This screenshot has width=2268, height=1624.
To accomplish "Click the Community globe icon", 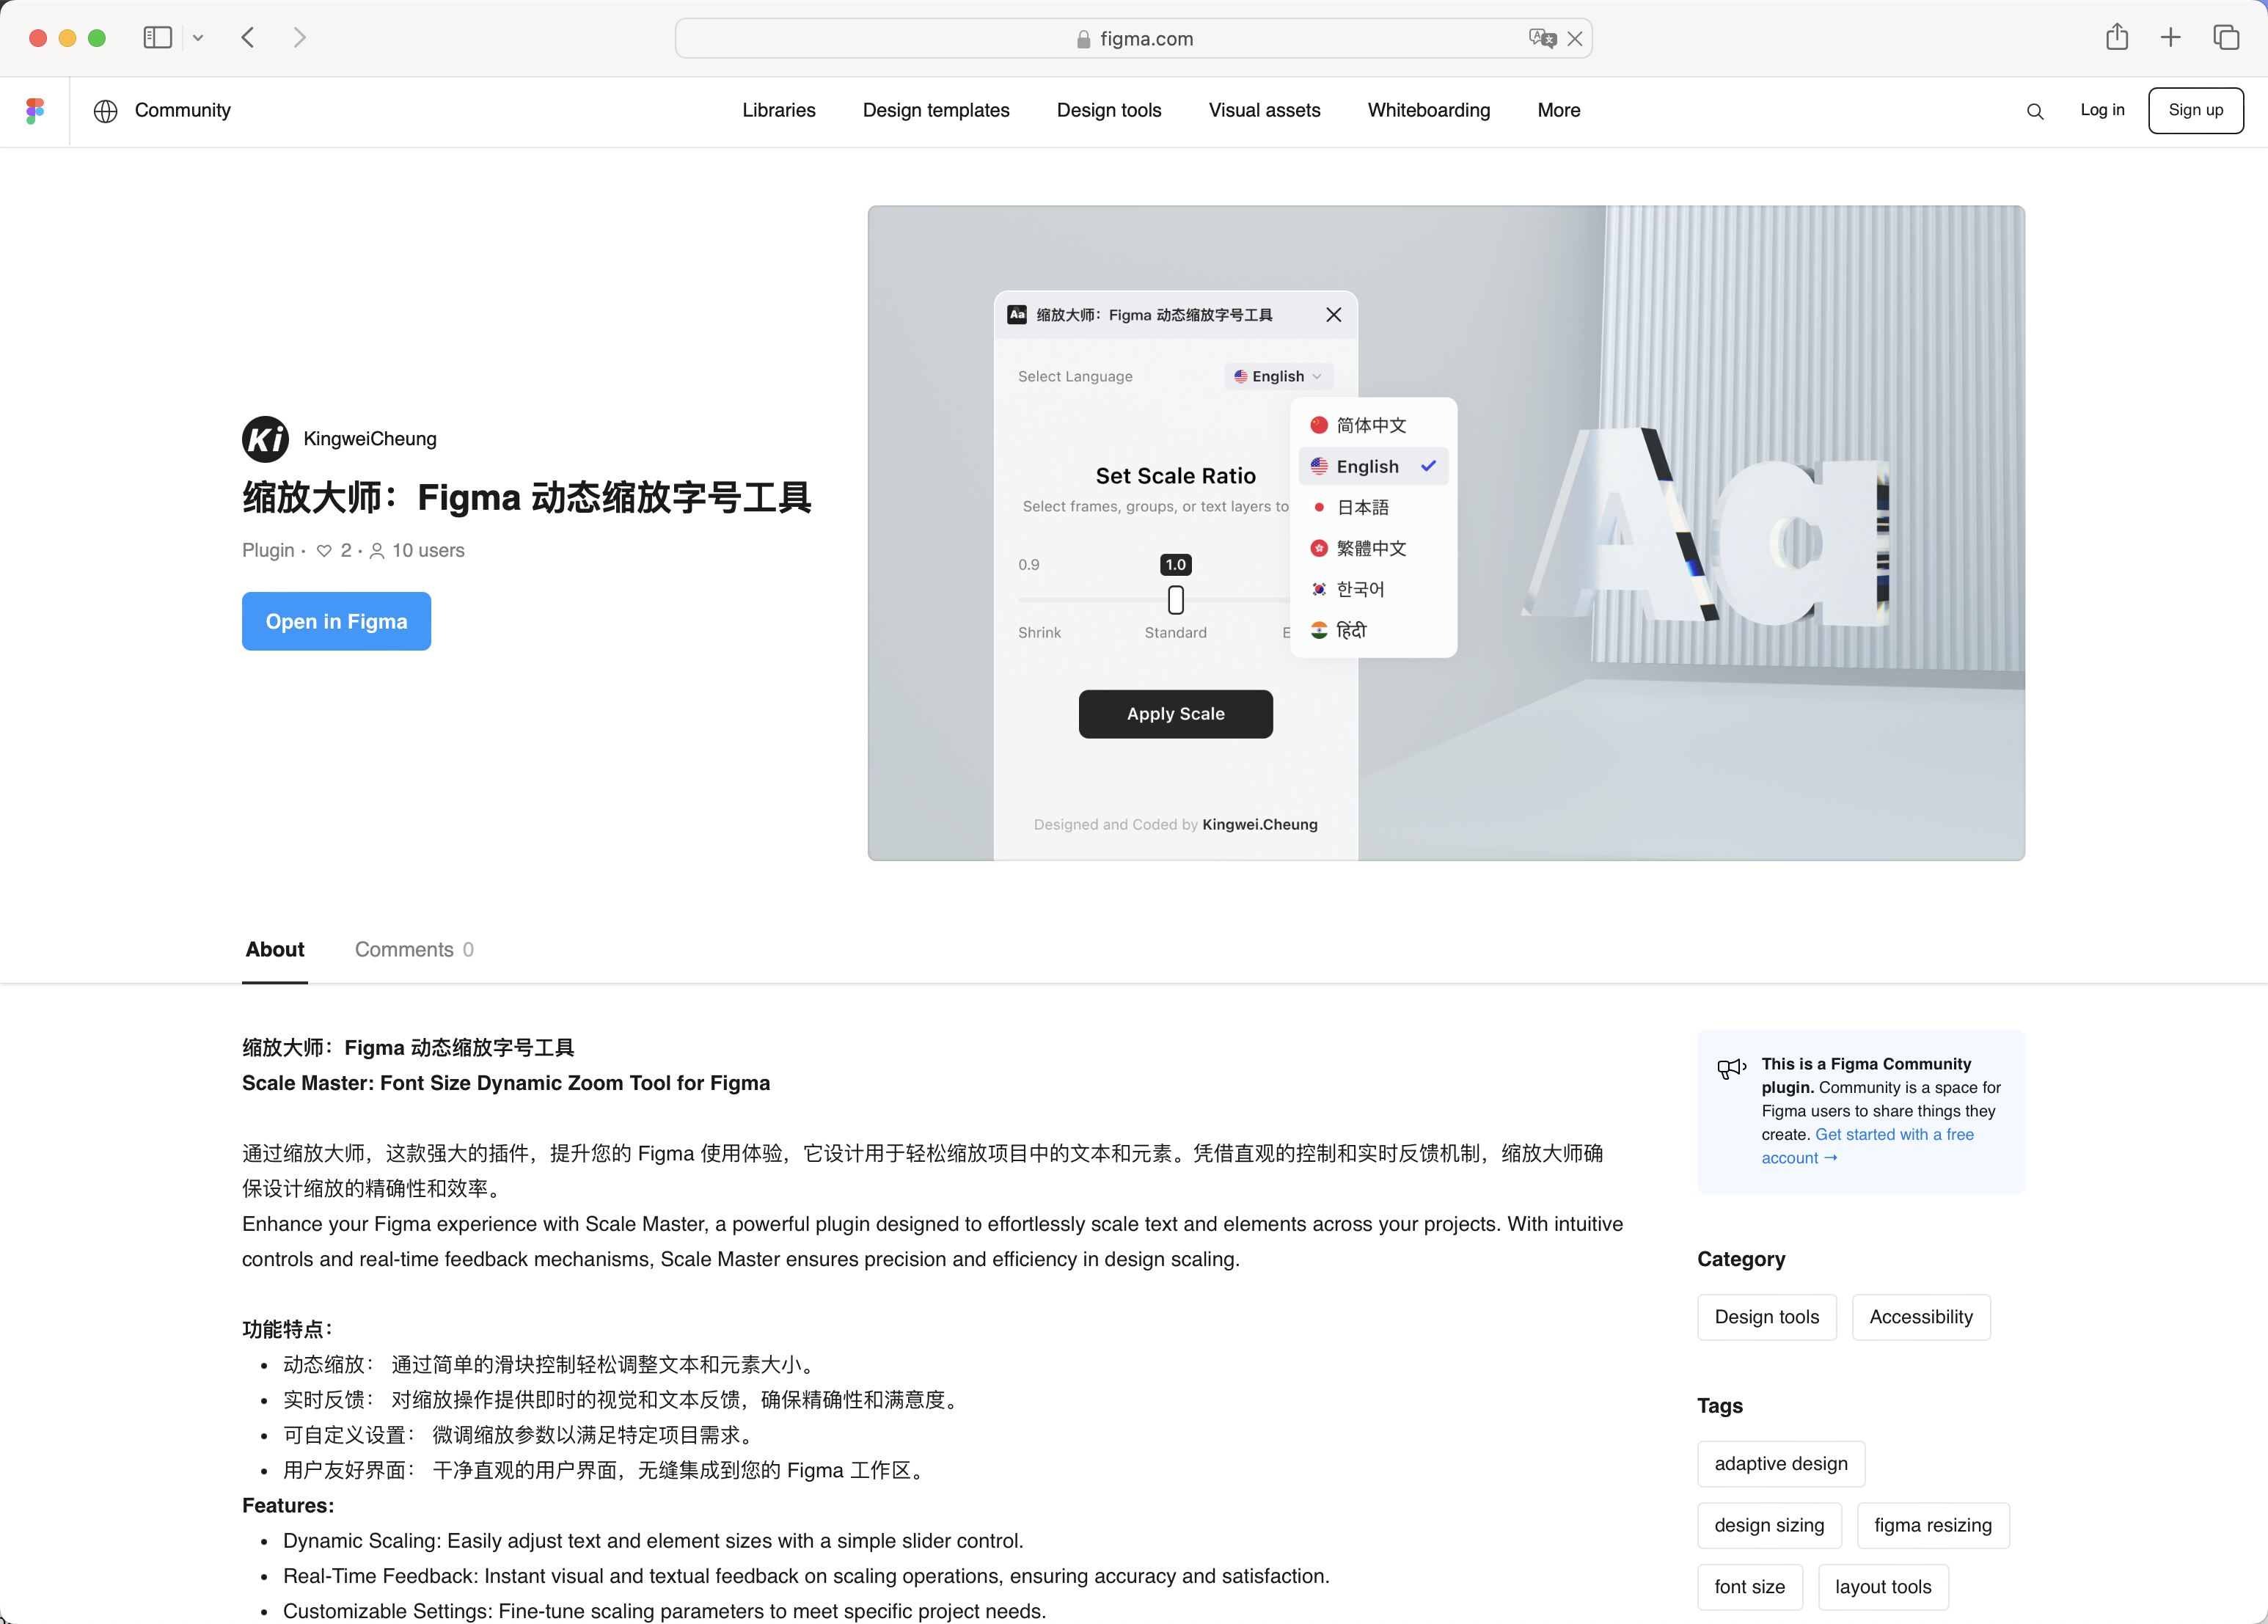I will click(106, 111).
